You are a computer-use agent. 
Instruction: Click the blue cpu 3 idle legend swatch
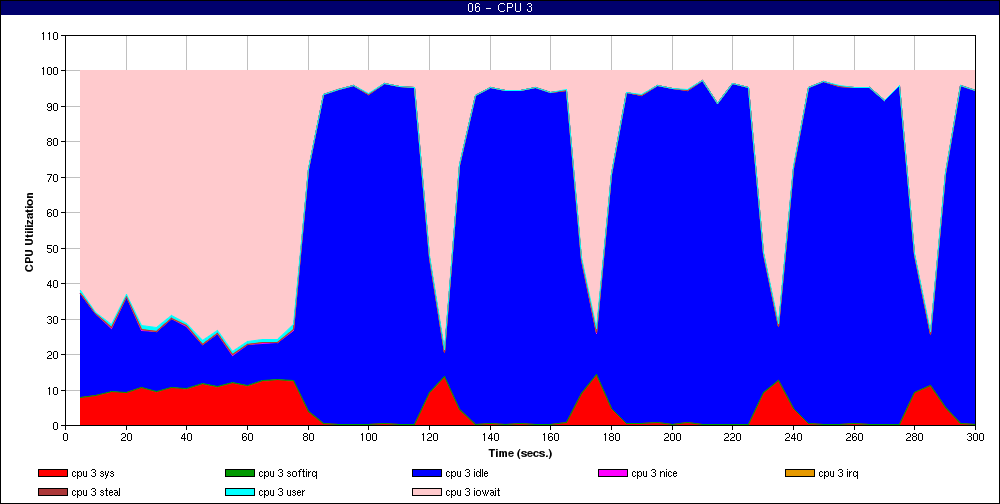pos(427,473)
